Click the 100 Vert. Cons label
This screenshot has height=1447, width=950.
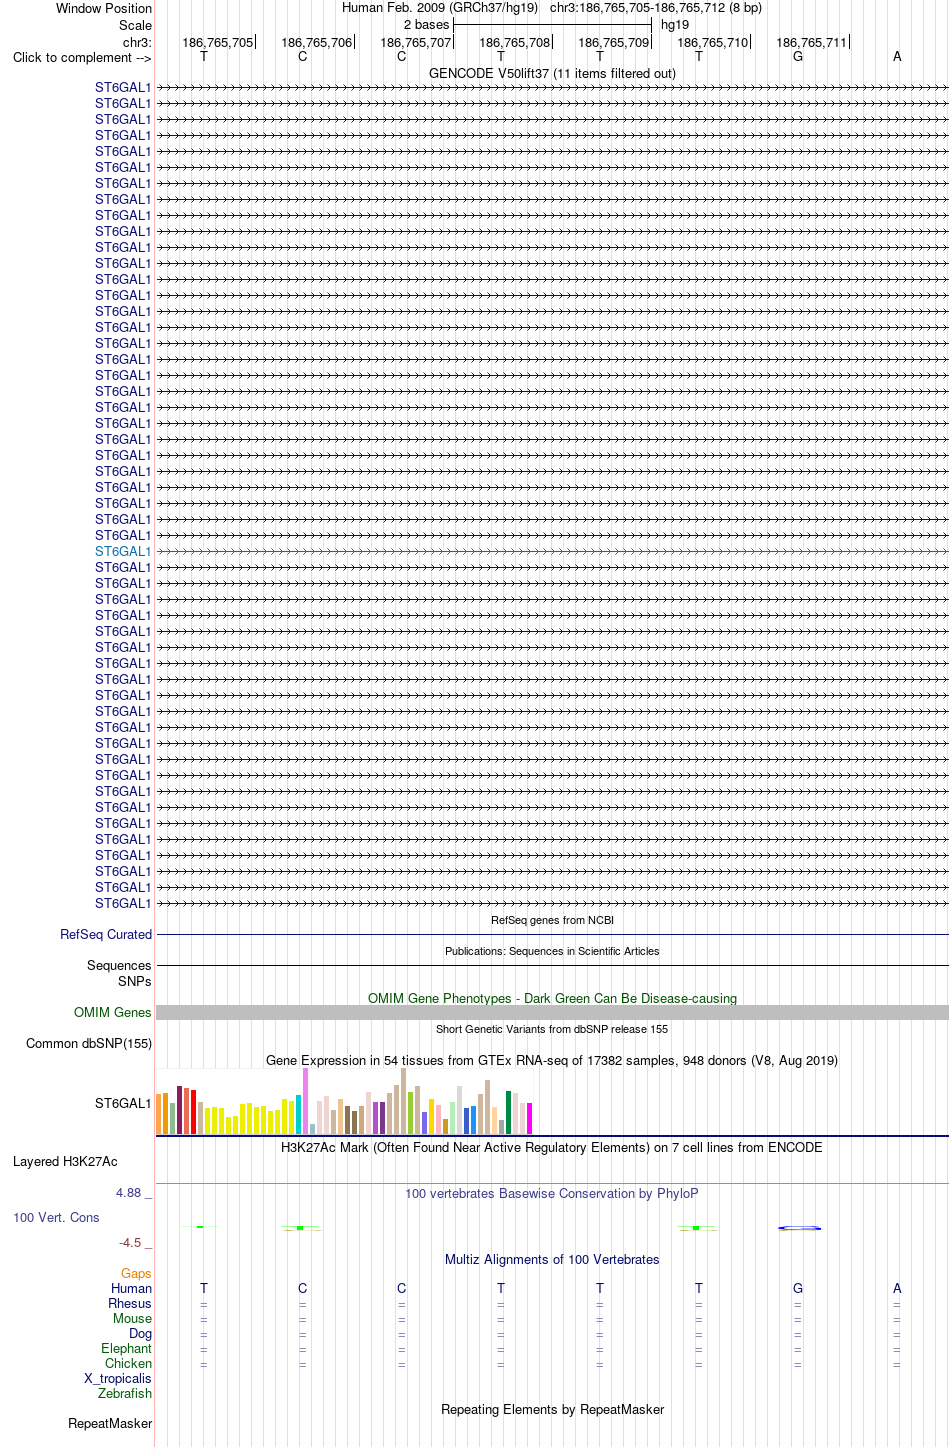(x=56, y=1218)
